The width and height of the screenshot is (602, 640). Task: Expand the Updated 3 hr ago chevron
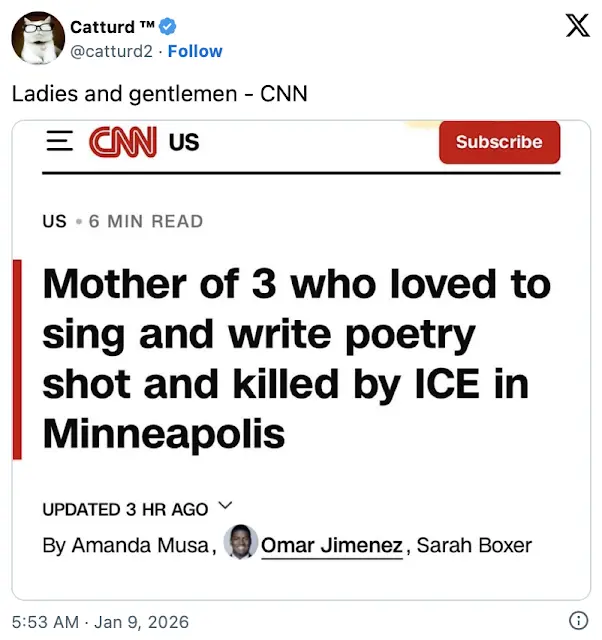click(224, 506)
